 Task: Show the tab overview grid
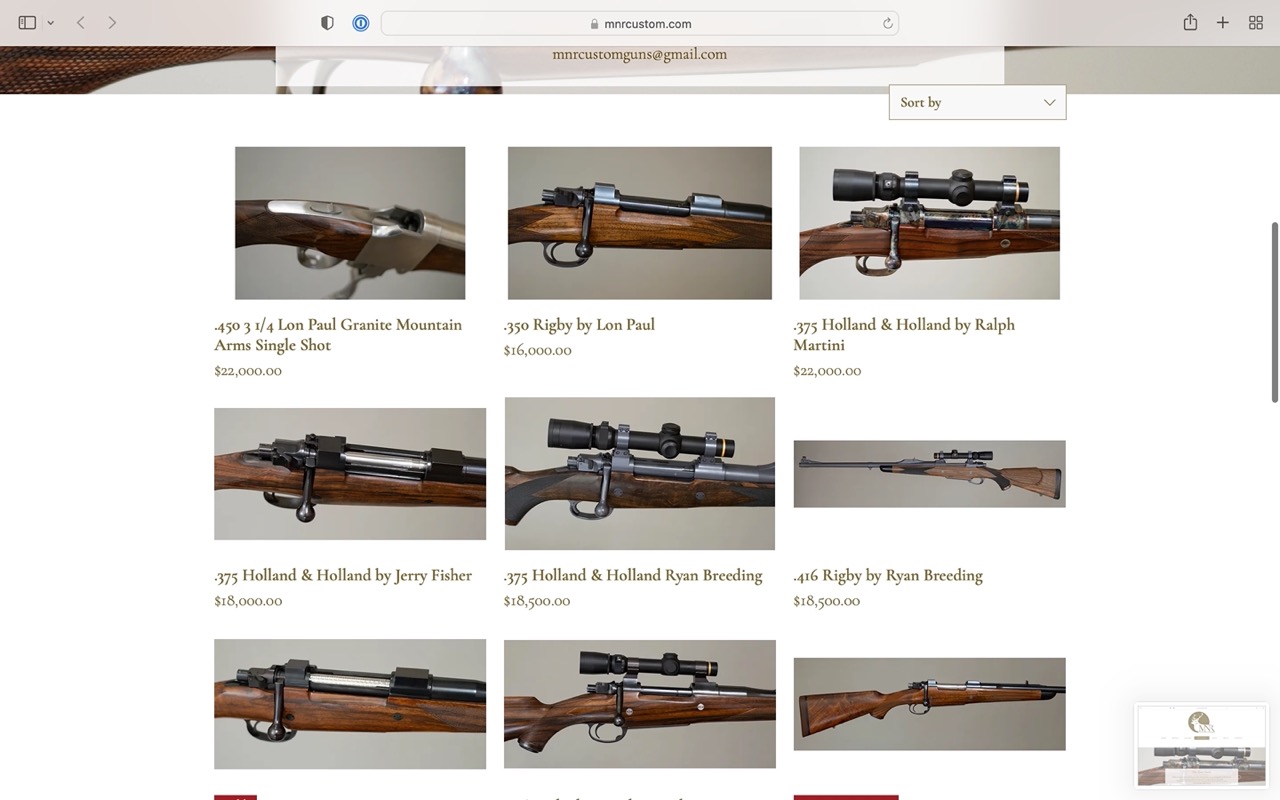1256,23
